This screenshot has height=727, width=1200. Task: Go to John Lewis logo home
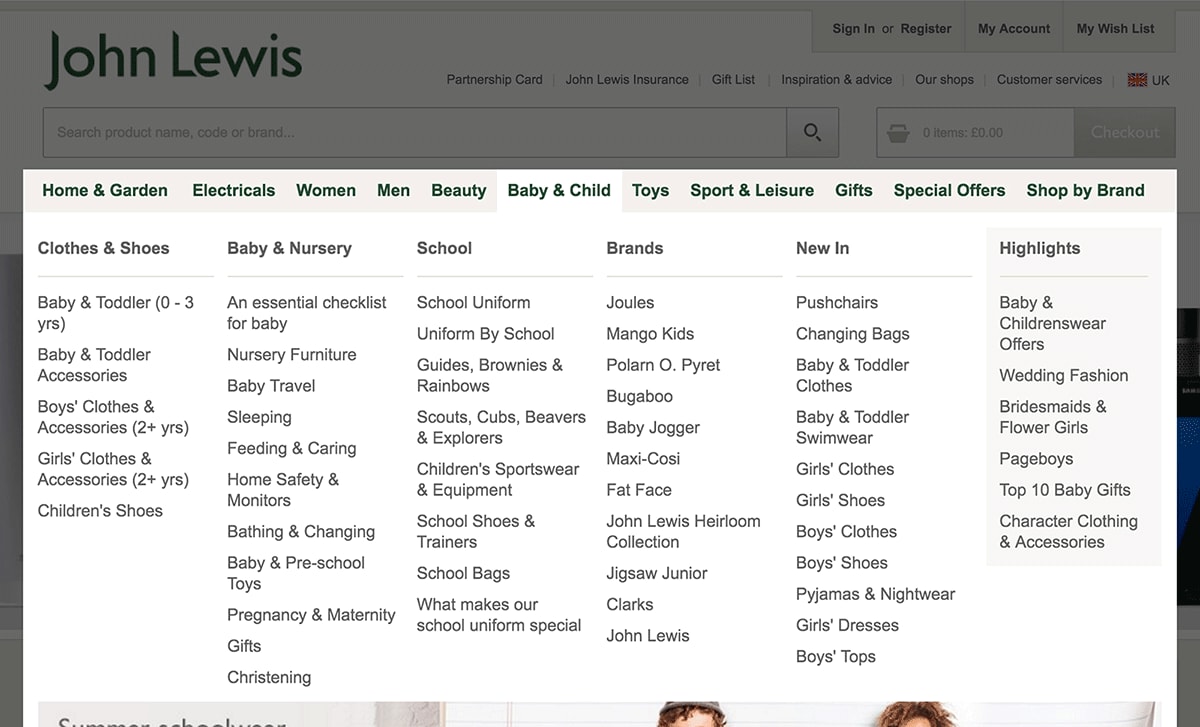click(x=174, y=59)
